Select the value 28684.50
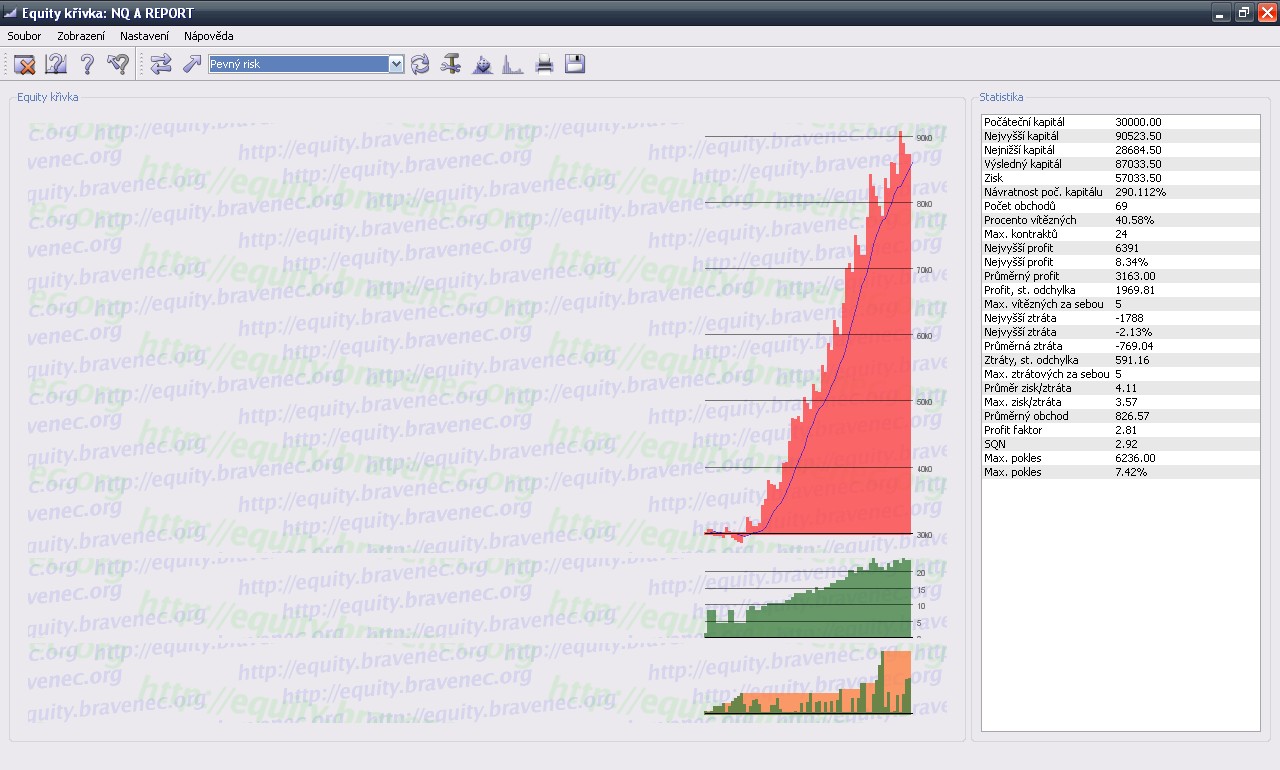1280x770 pixels. [x=1138, y=150]
